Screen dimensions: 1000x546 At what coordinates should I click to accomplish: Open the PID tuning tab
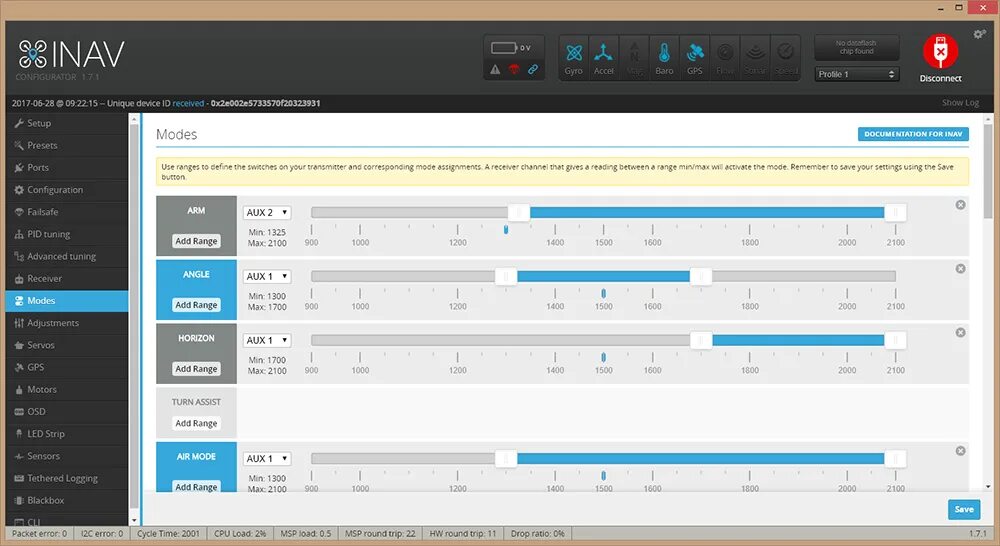(67, 234)
